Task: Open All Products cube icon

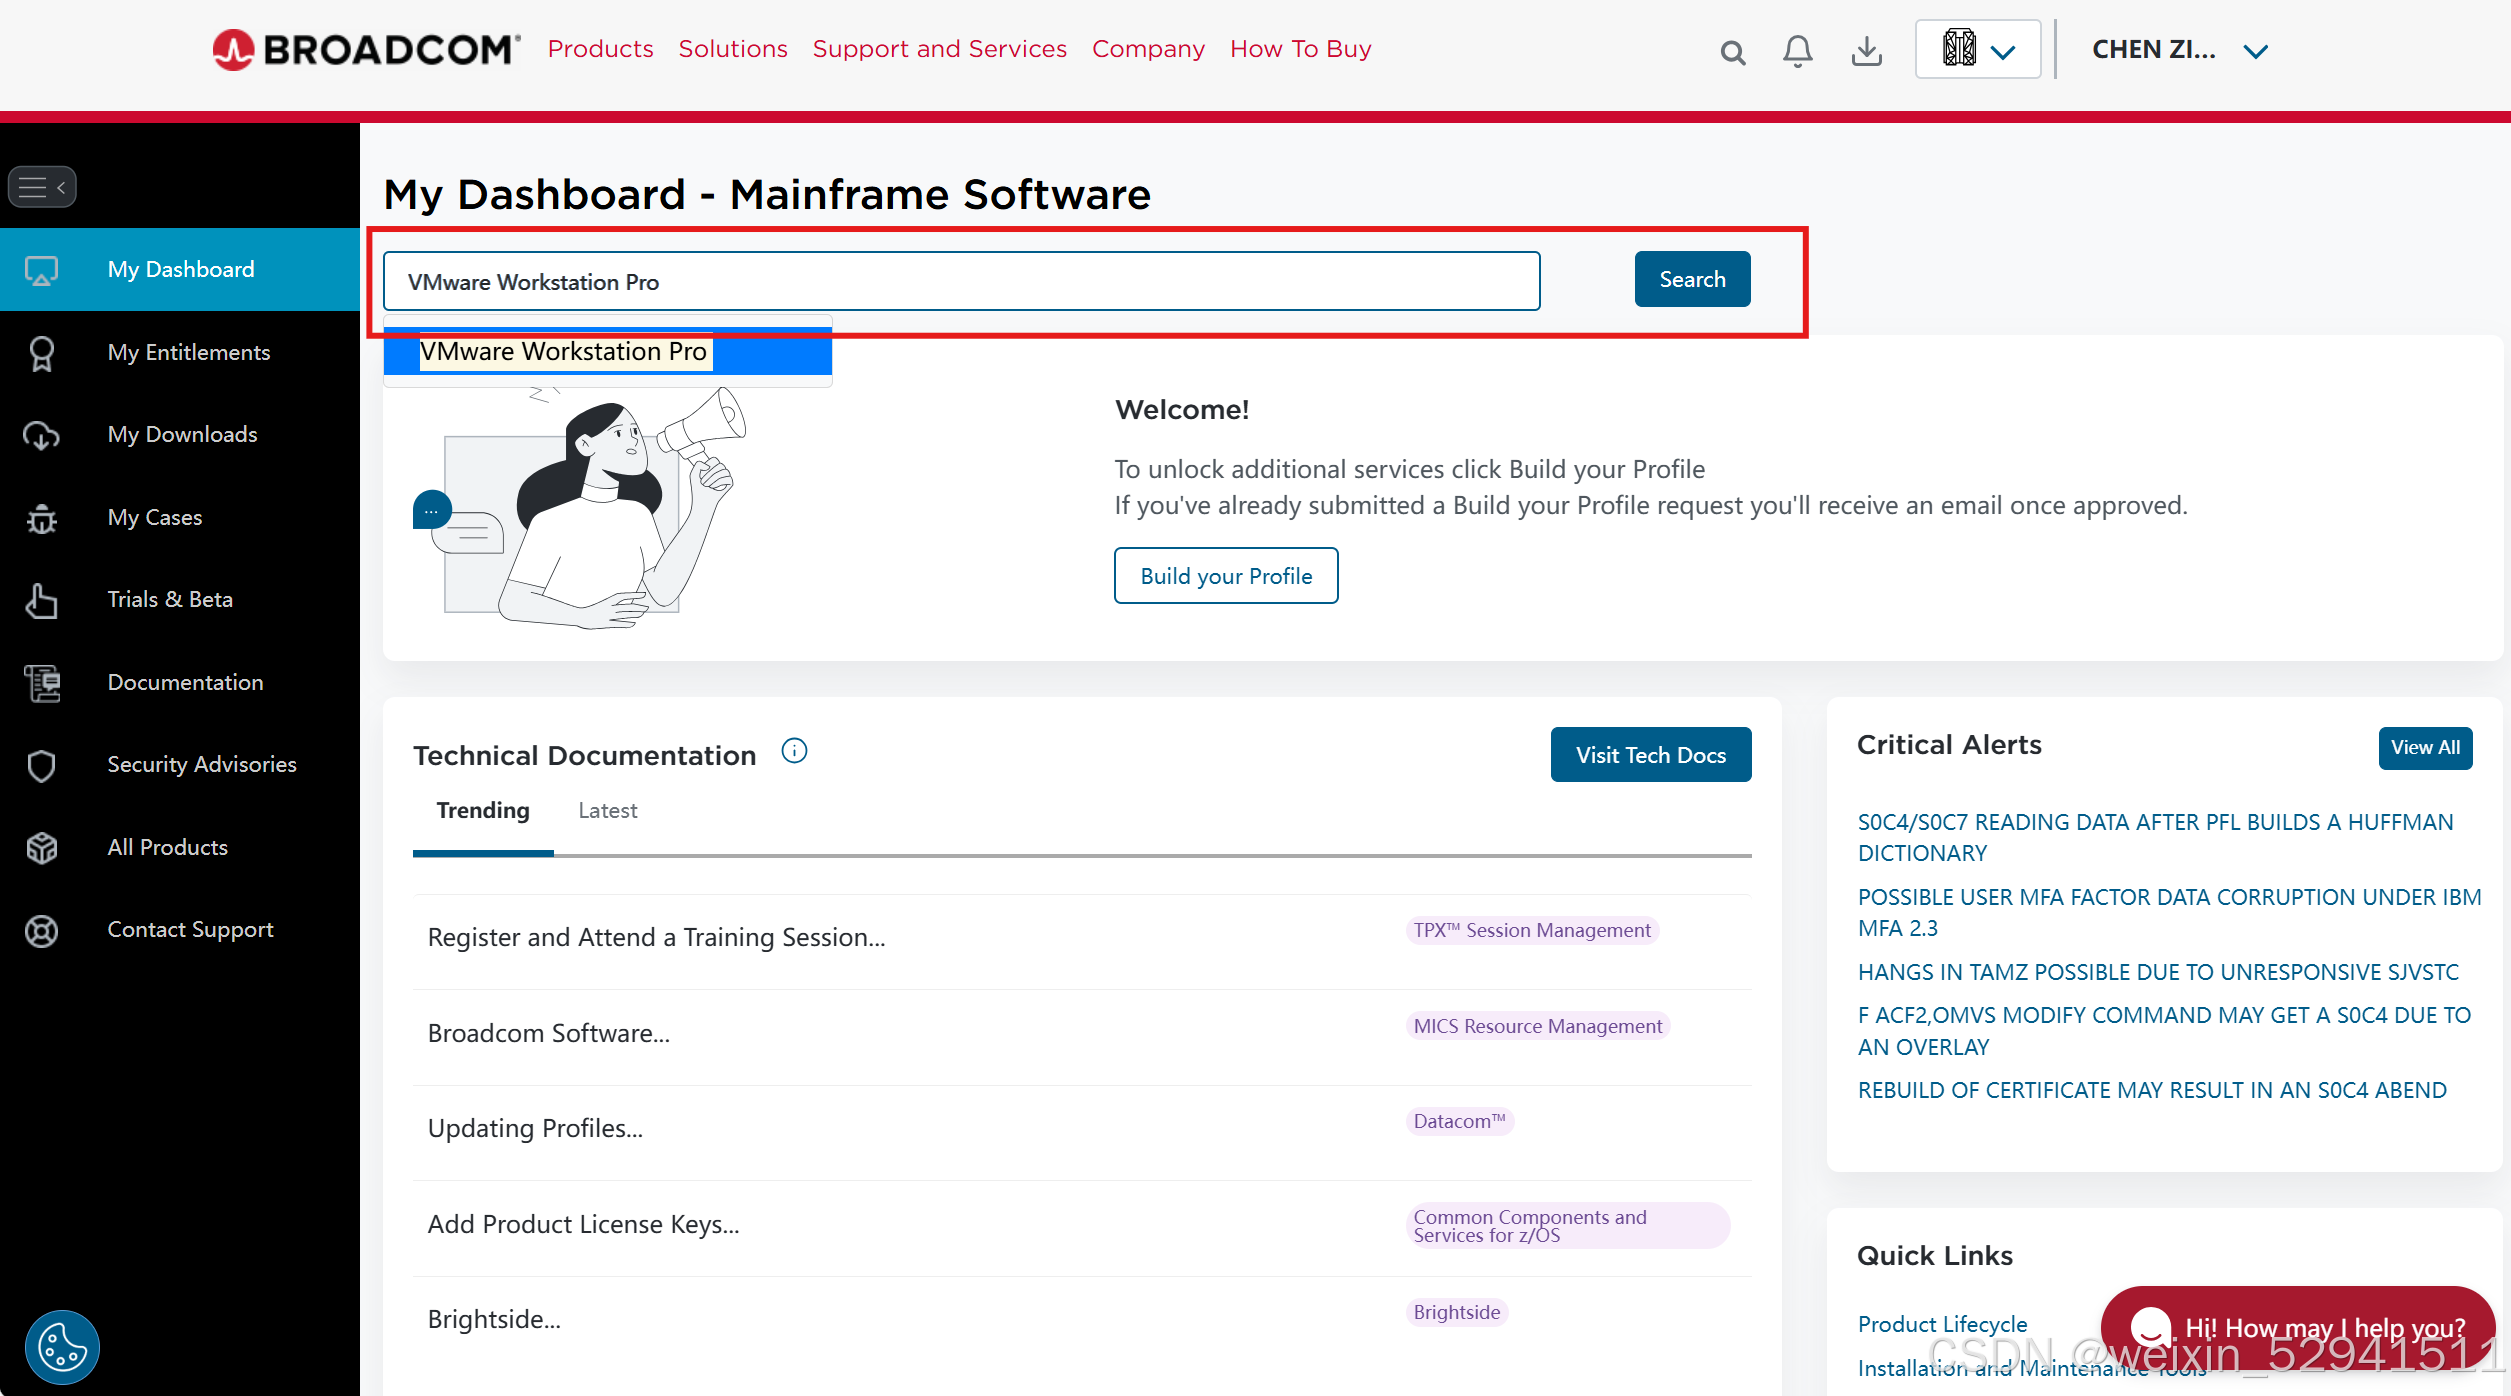Action: click(x=41, y=848)
